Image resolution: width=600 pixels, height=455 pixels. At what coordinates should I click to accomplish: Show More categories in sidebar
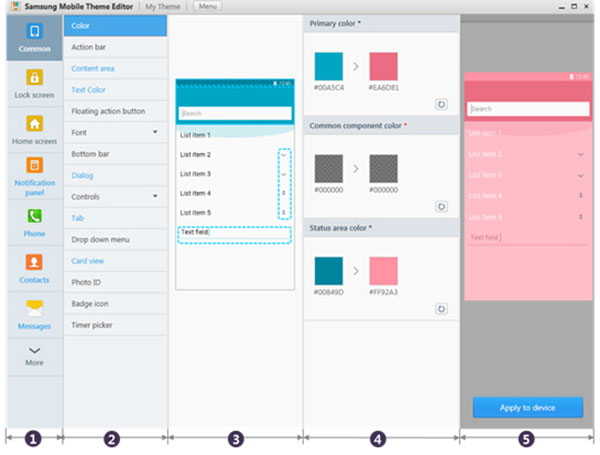pos(34,356)
